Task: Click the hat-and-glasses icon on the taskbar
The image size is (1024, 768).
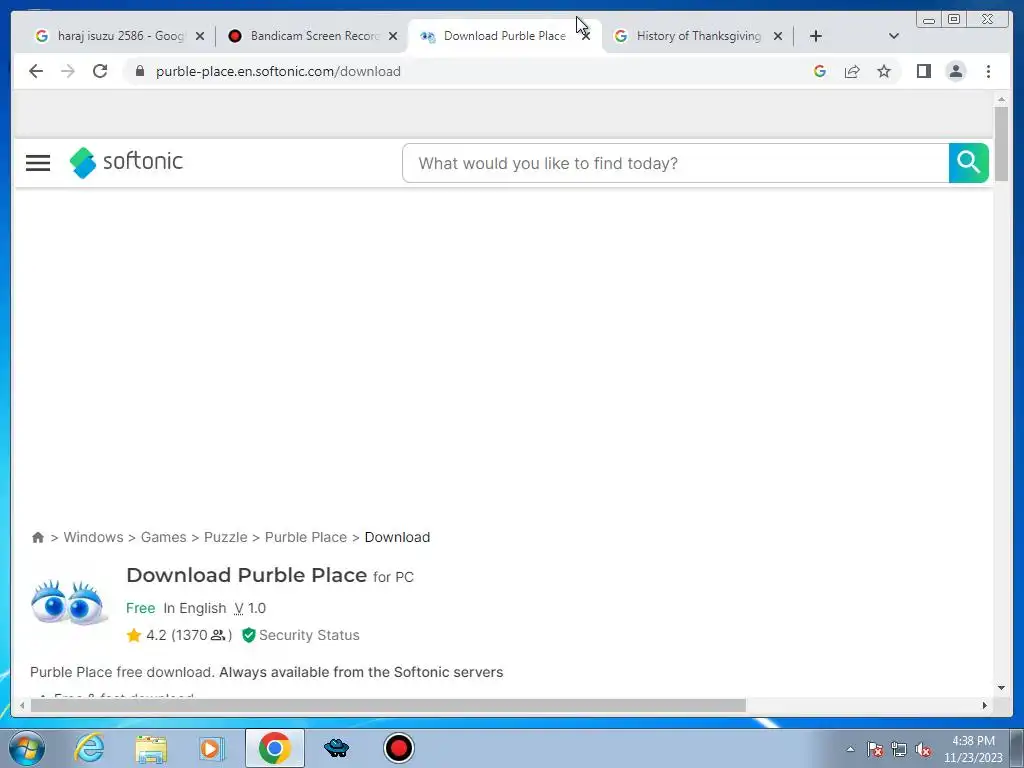Action: pyautogui.click(x=336, y=748)
